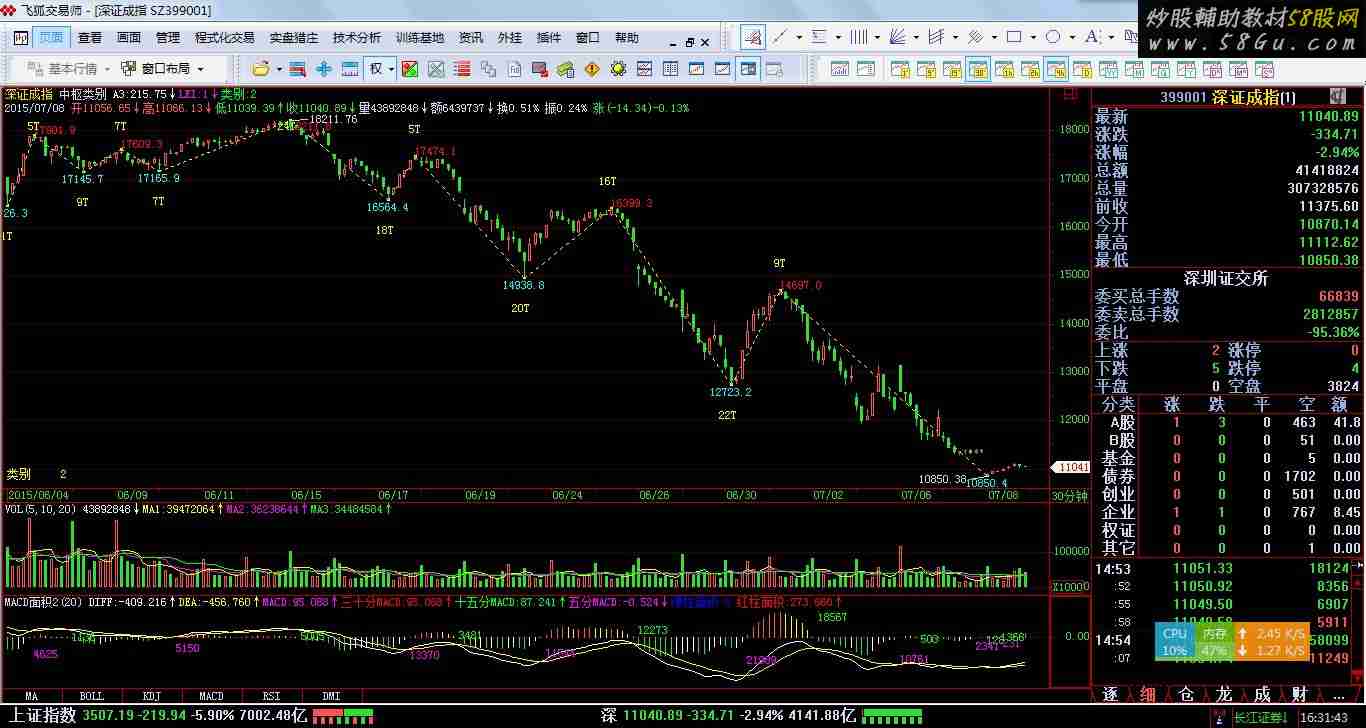Viewport: 1366px width, 728px height.
Task: Open the 技术分析 menu
Action: tap(357, 38)
